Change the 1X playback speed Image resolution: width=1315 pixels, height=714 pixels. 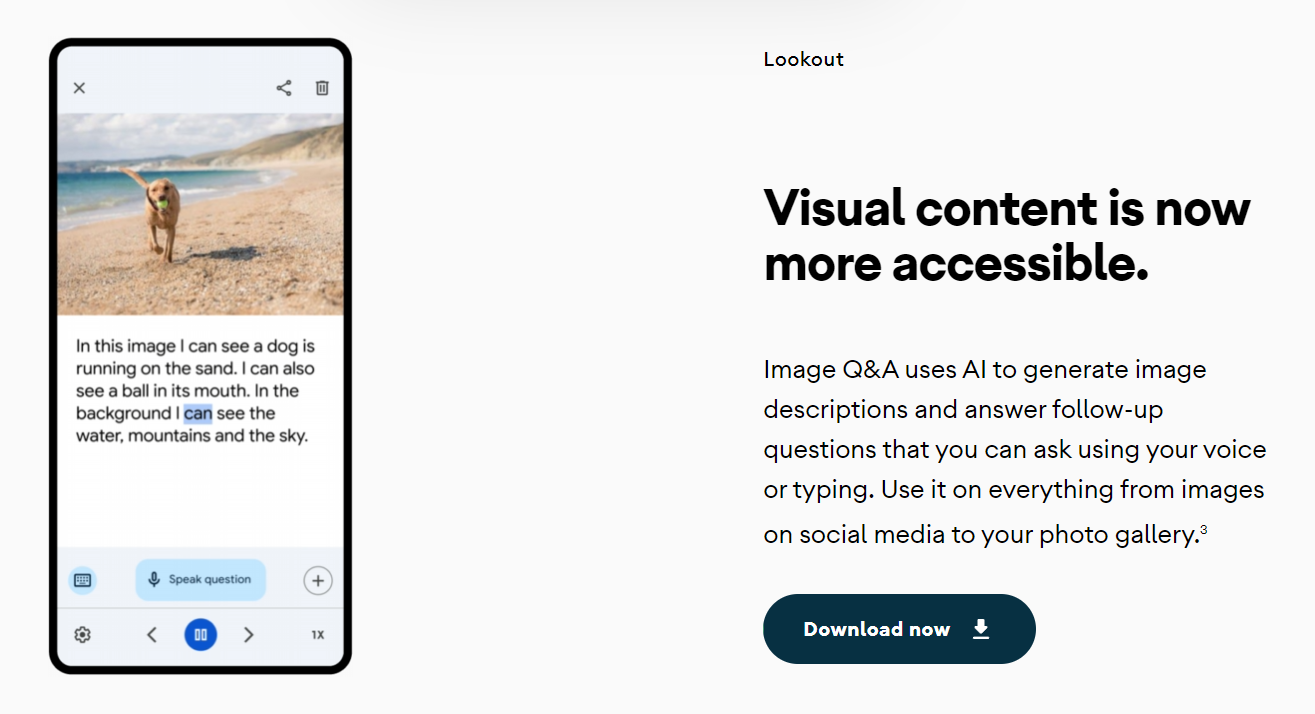[x=318, y=635]
